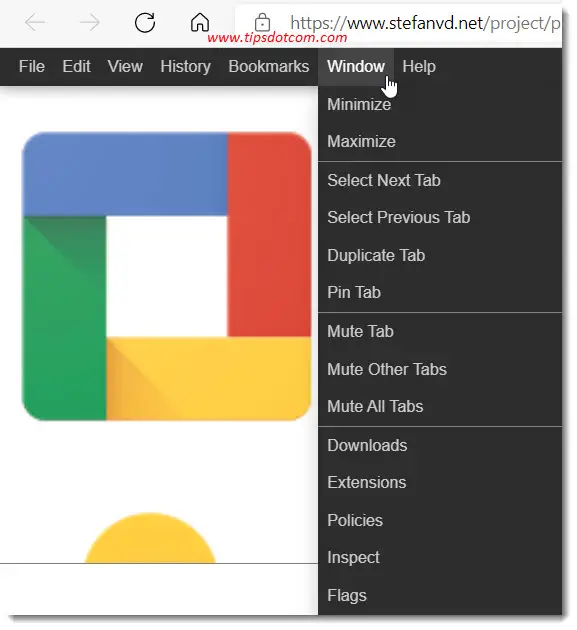The width and height of the screenshot is (577, 630).
Task: Open the History menu
Action: [185, 66]
